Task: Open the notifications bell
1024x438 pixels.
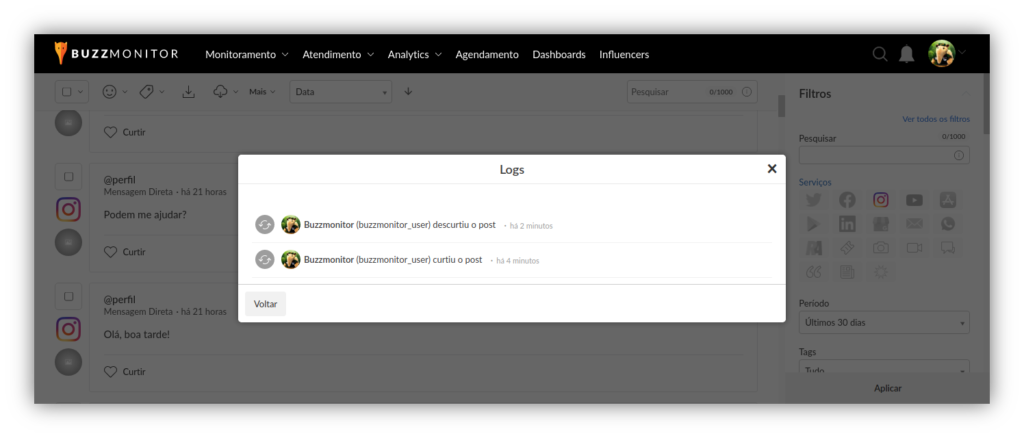Action: [x=906, y=54]
